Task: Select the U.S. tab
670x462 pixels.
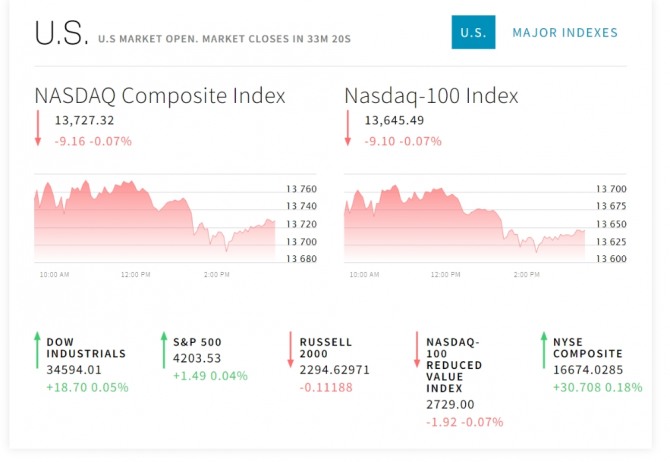Action: pos(472,33)
